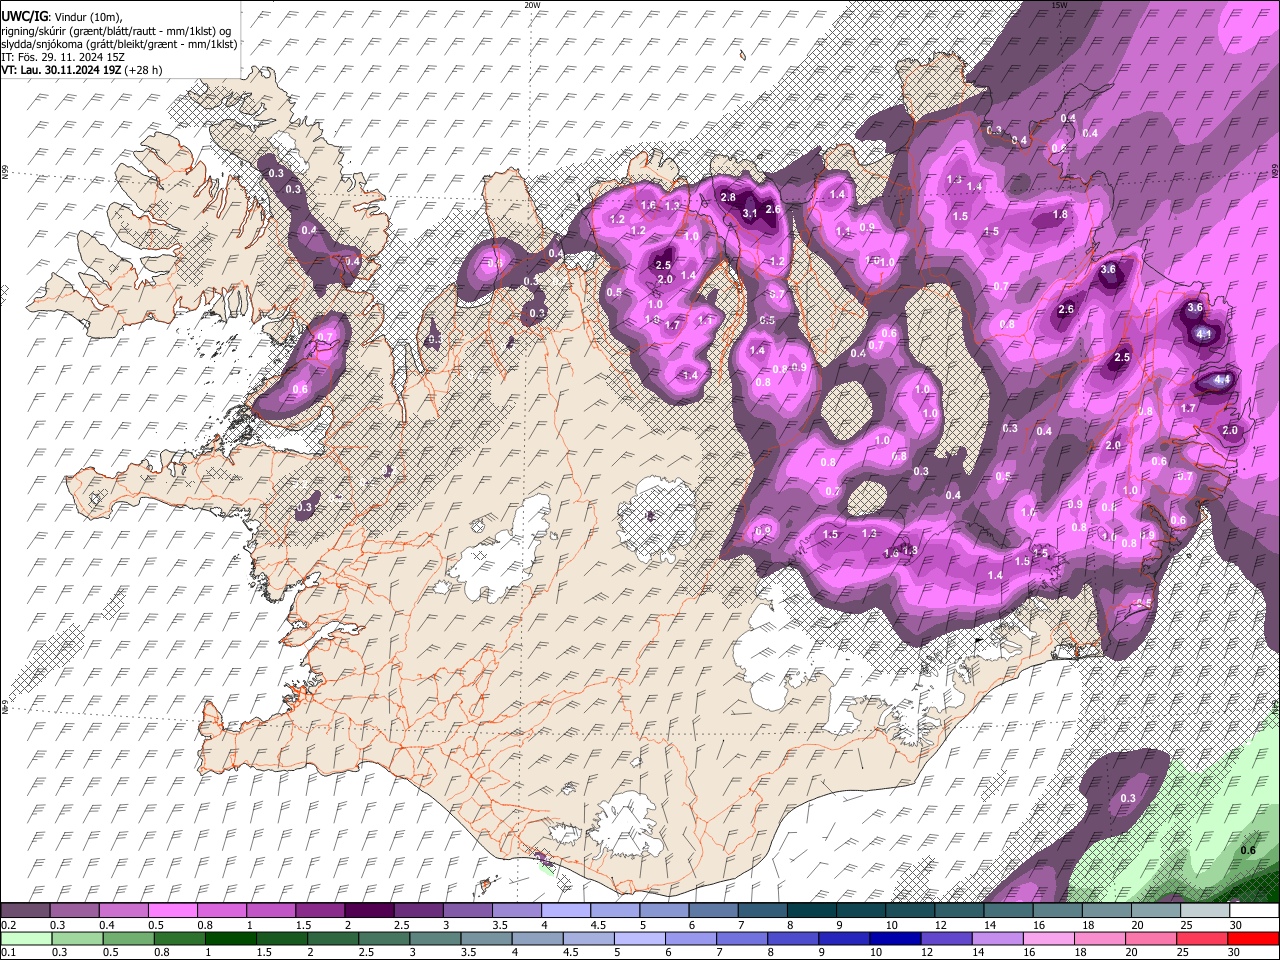Click the 30 label under the red rain swatch

(x=1236, y=952)
